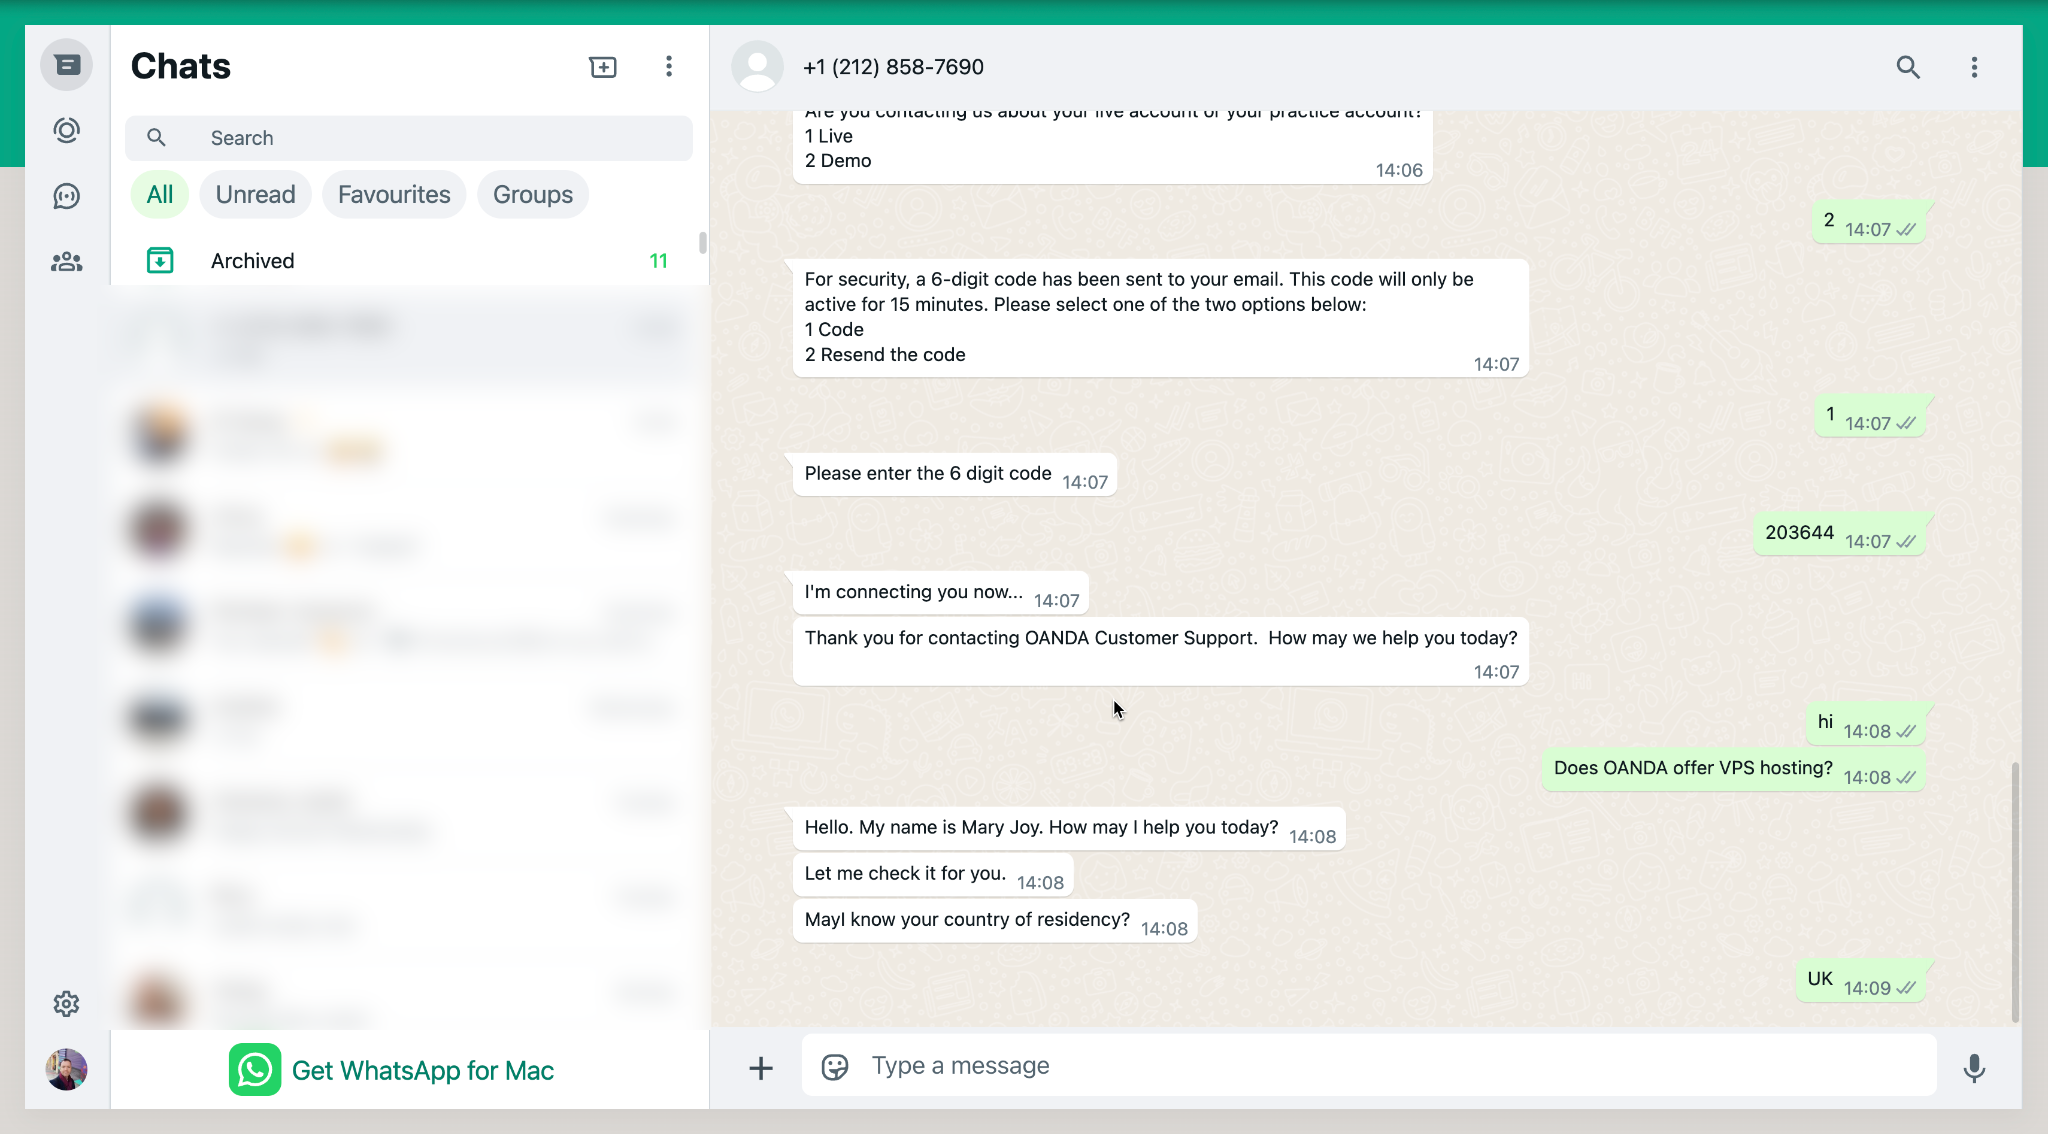2048x1134 pixels.
Task: Open the Communities sidebar icon
Action: point(67,262)
